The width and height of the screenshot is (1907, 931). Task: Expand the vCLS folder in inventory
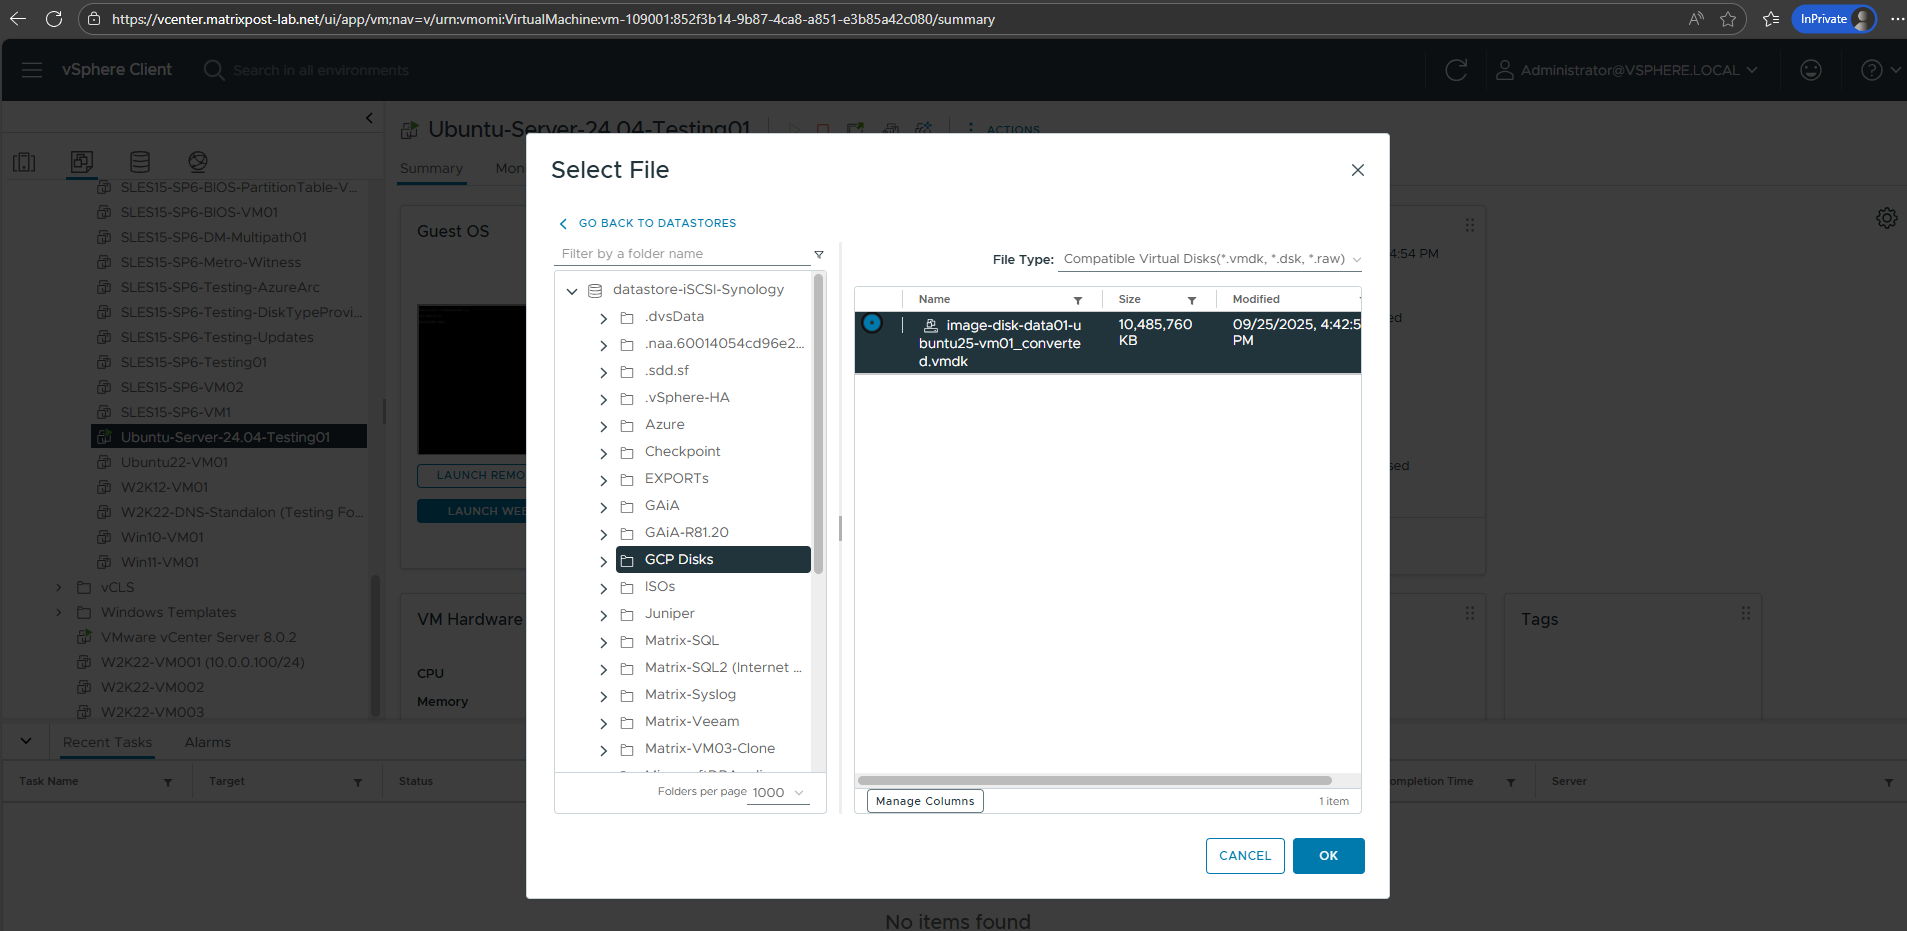[x=59, y=587]
